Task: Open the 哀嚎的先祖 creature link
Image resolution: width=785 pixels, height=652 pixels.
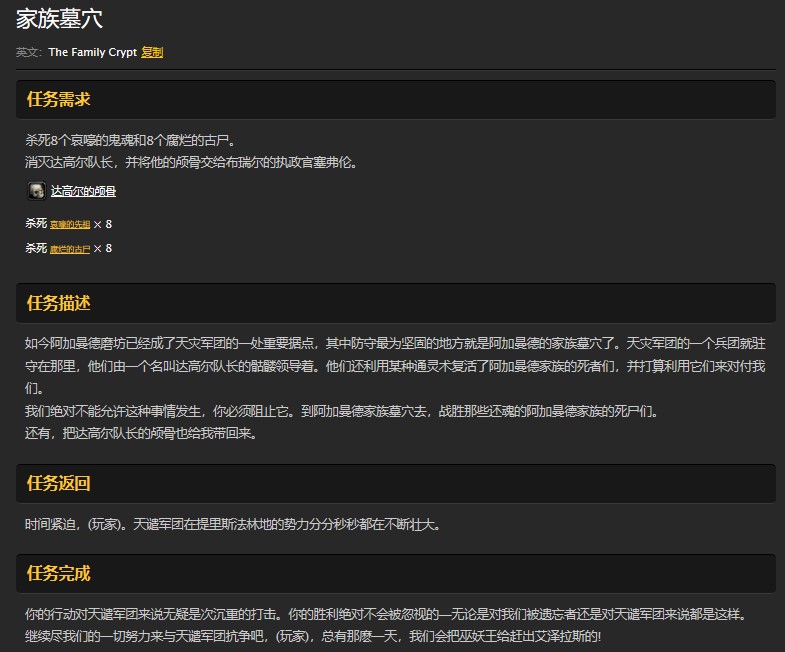Action: pyautogui.click(x=70, y=225)
